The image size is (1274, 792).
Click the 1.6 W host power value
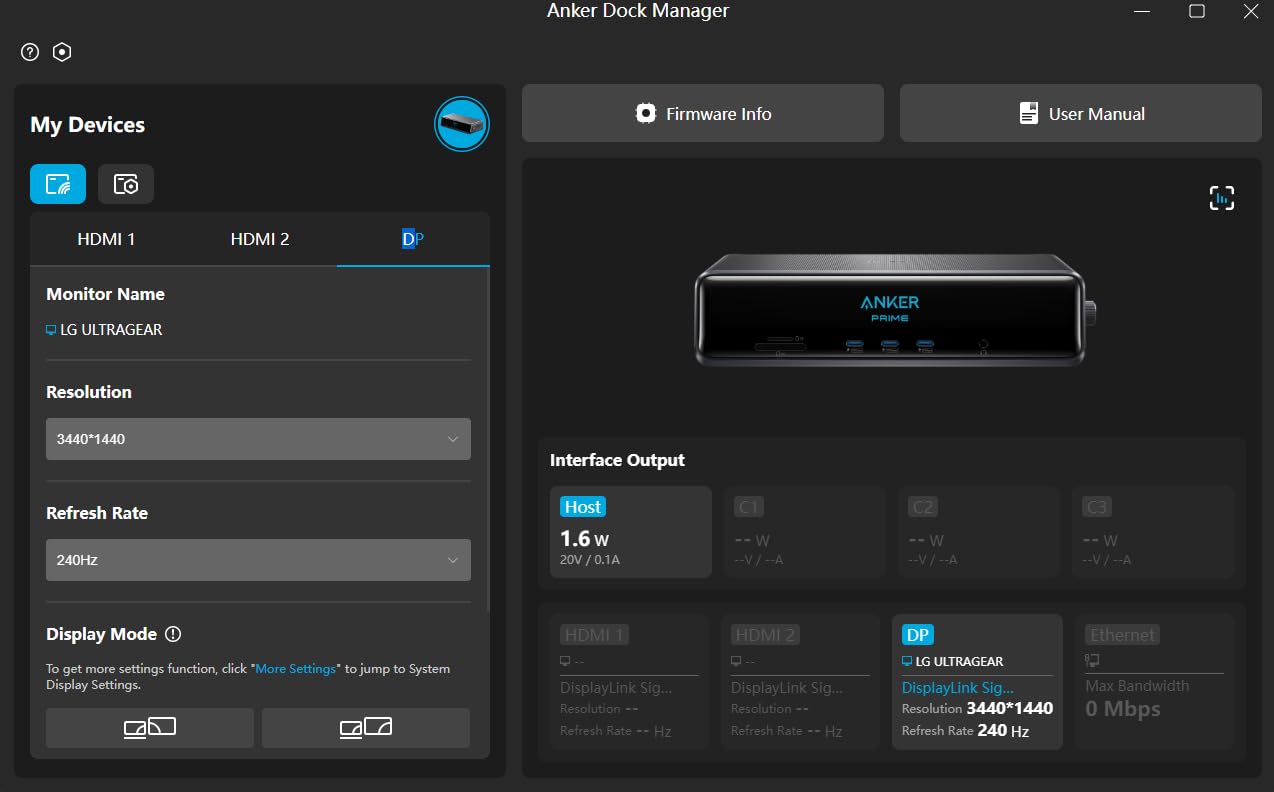[x=585, y=539]
